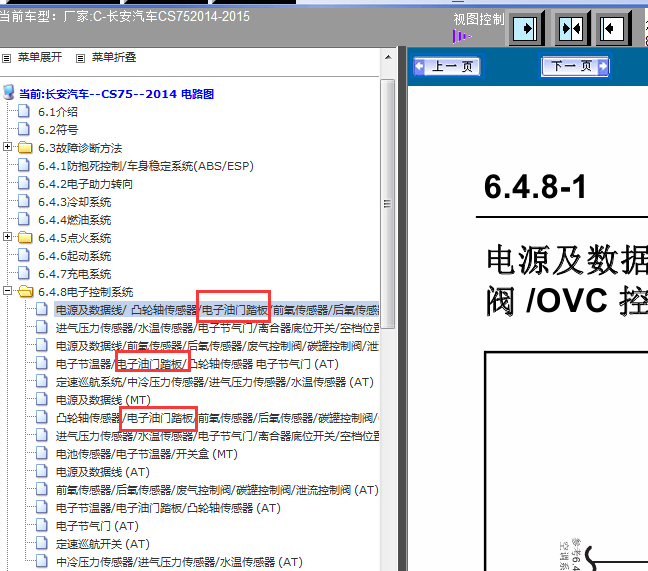Click the 6.4.8-1 page heading
The image size is (648, 571).
[535, 187]
